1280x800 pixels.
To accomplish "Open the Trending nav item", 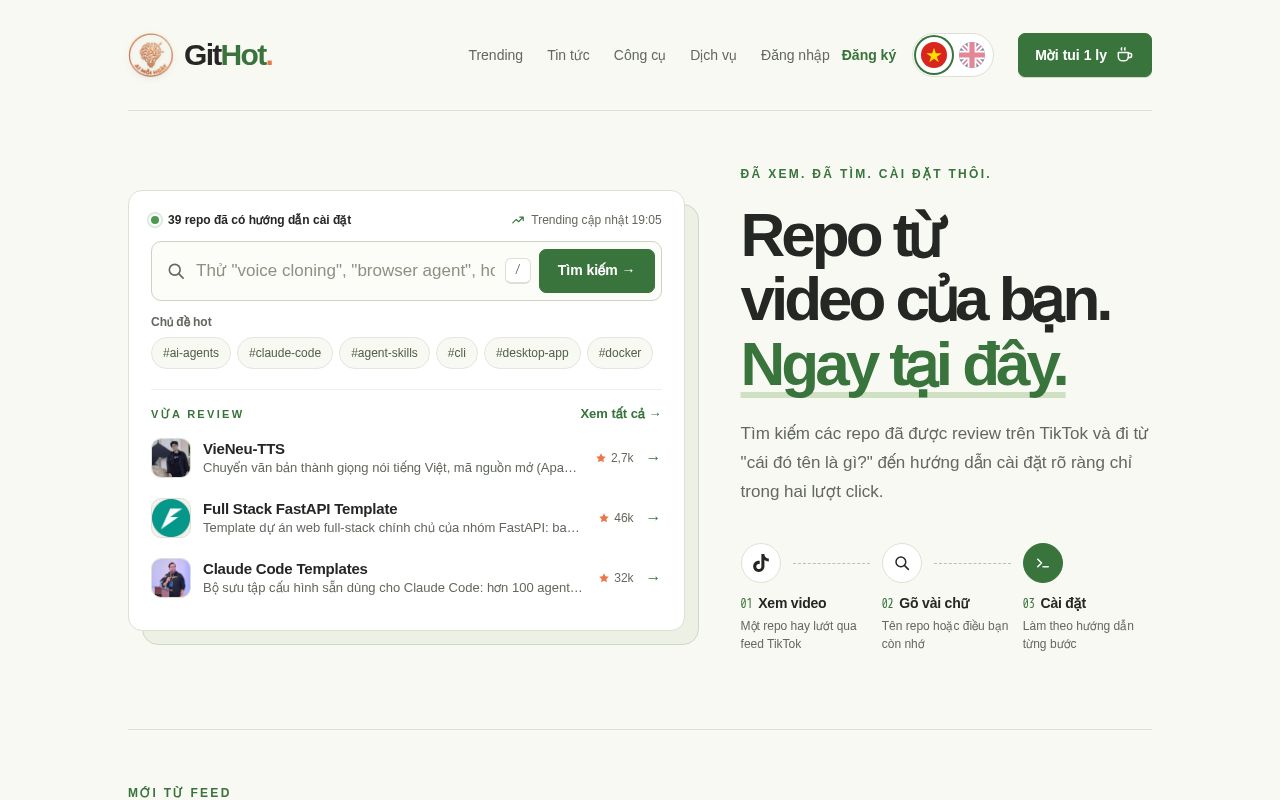I will 496,55.
